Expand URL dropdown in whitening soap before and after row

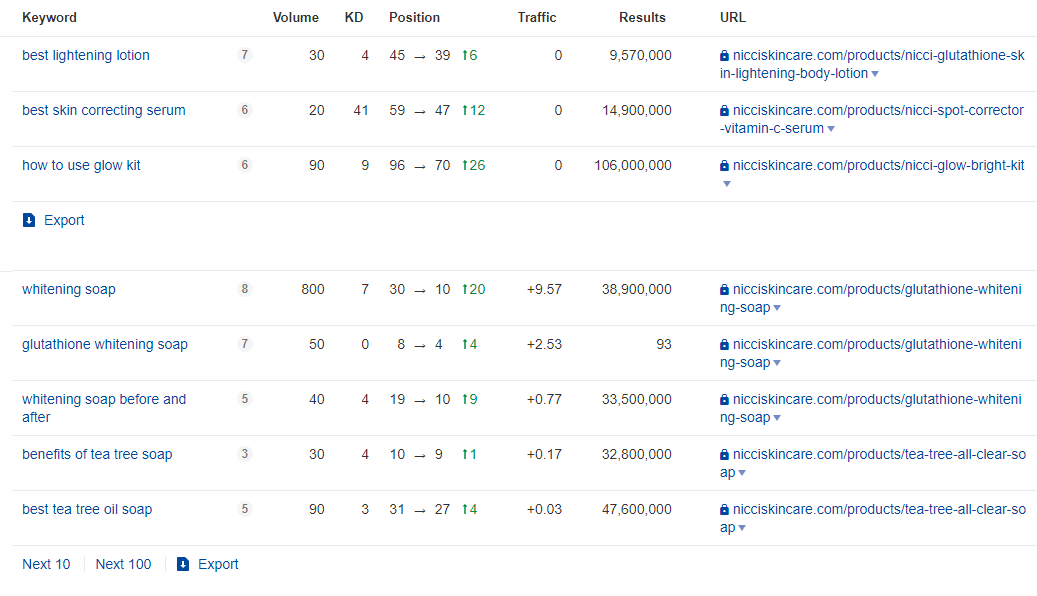click(x=777, y=418)
